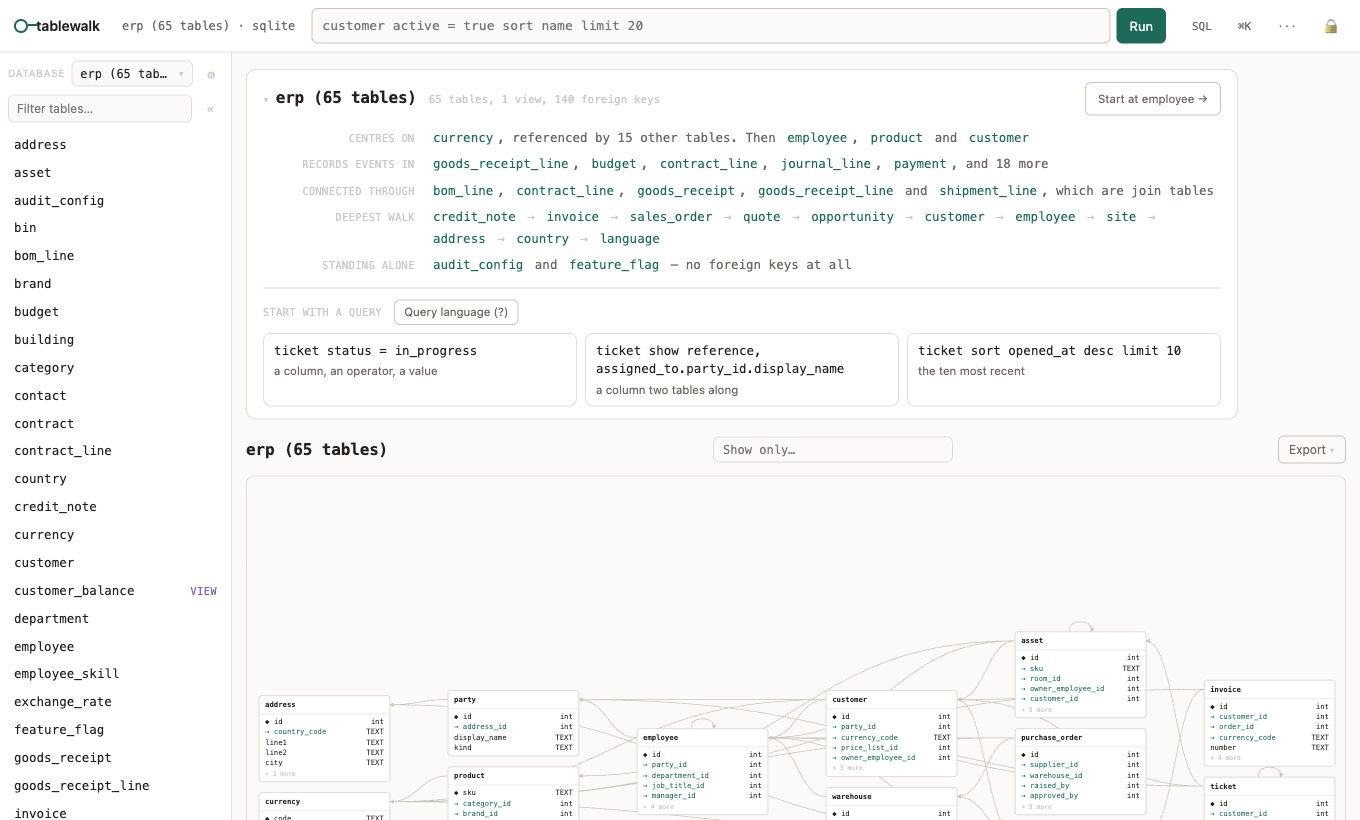Select customer_balance view in sidebar
The image size is (1360, 820).
pos(115,591)
